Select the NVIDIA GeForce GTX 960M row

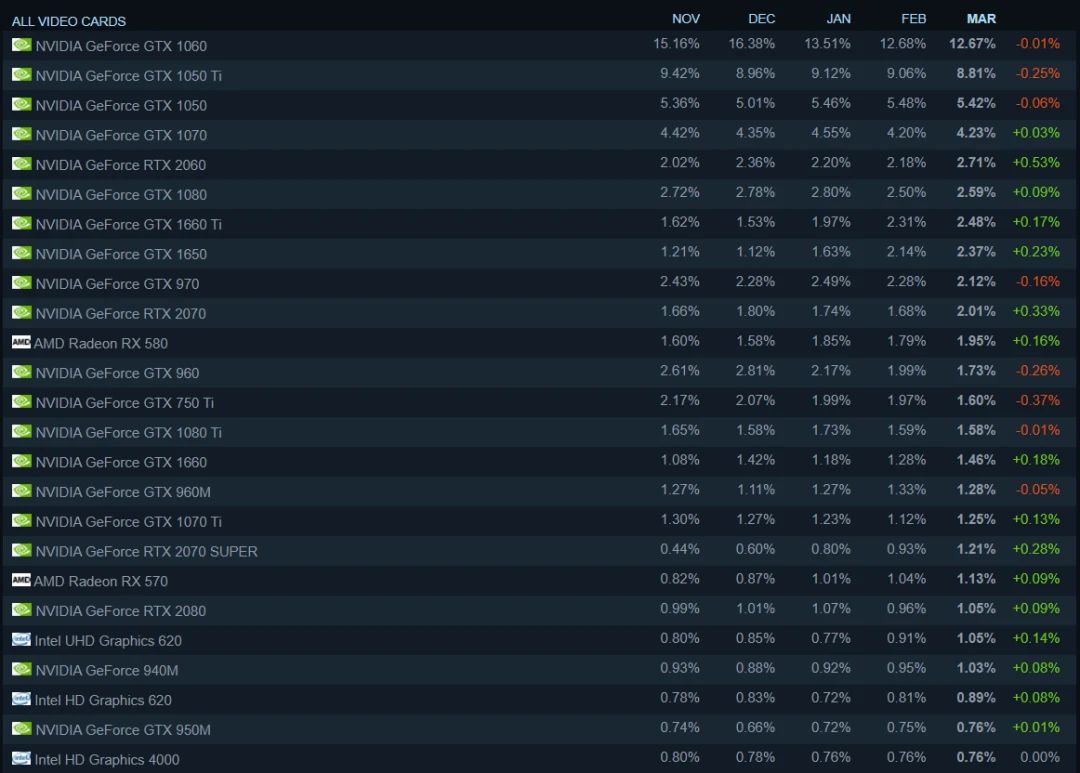(x=540, y=491)
